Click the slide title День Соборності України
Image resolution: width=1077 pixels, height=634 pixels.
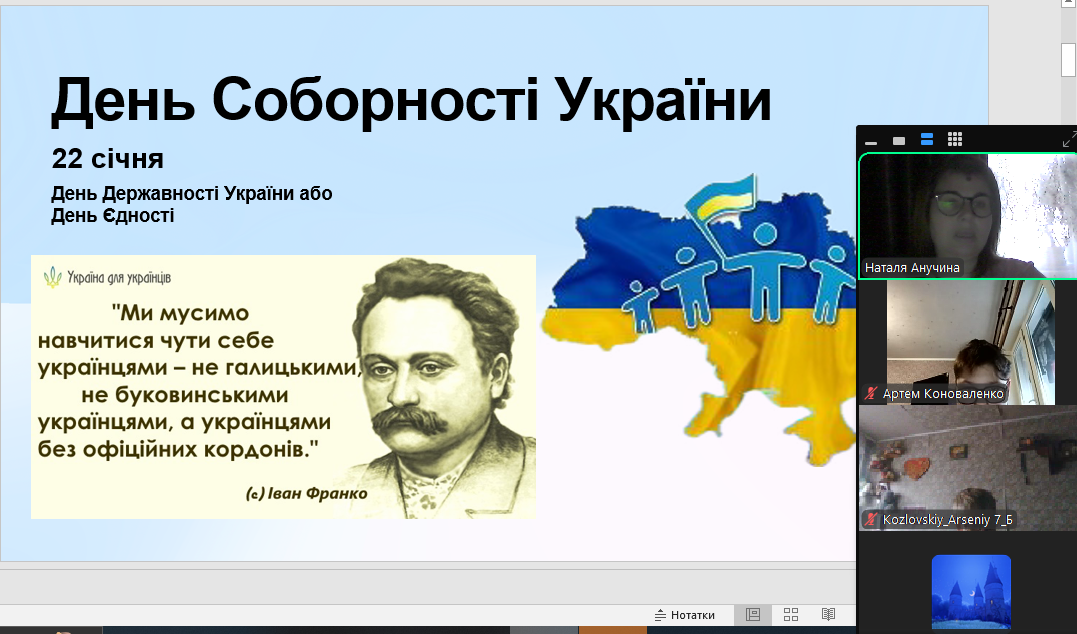[411, 100]
